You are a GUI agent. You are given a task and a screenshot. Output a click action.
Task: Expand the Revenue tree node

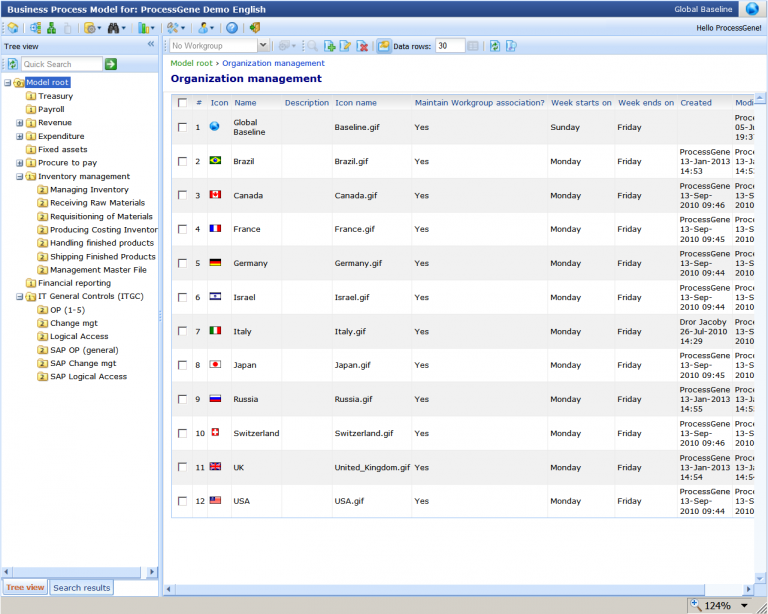coord(19,123)
